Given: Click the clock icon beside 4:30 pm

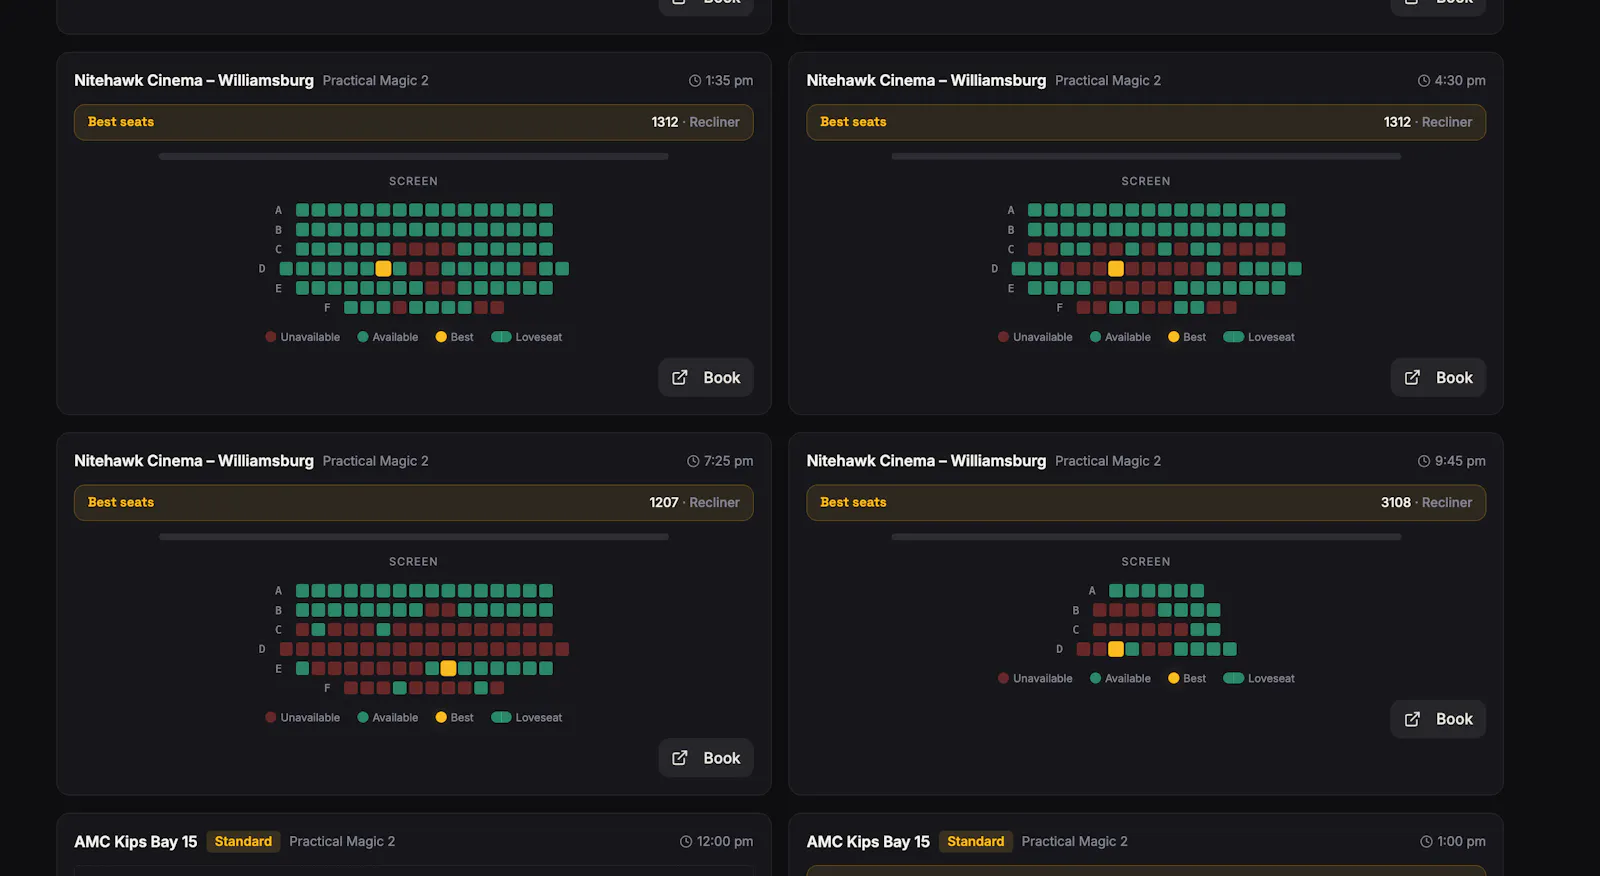Looking at the screenshot, I should (1424, 81).
